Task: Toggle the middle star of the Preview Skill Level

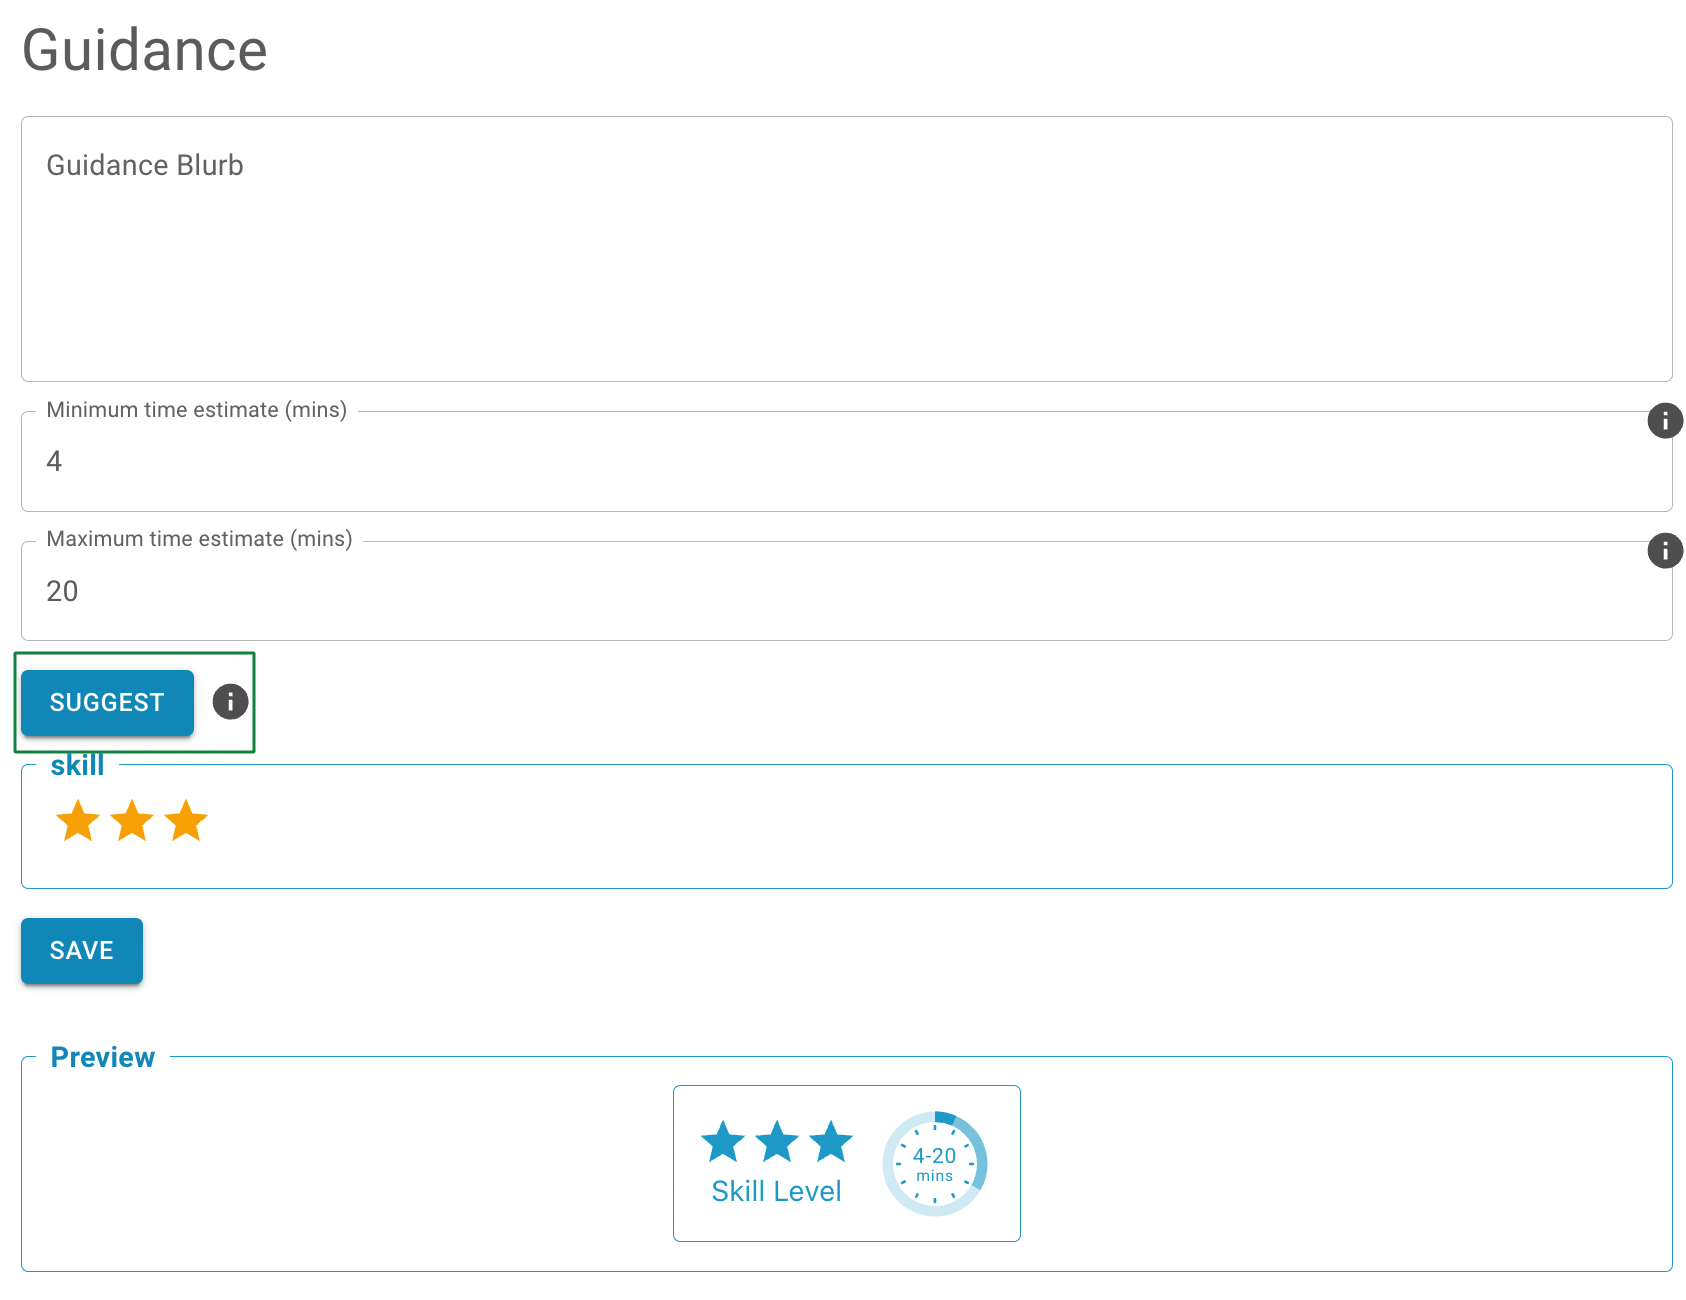Action: [777, 1143]
